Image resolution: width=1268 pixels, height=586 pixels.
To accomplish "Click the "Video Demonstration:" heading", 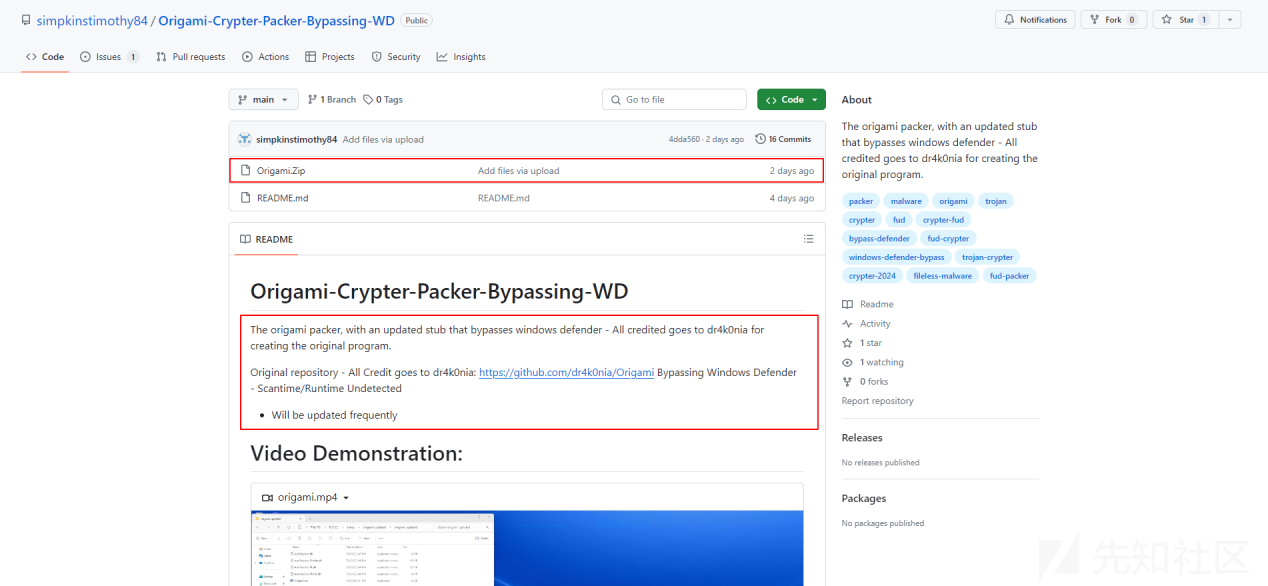I will [x=357, y=453].
